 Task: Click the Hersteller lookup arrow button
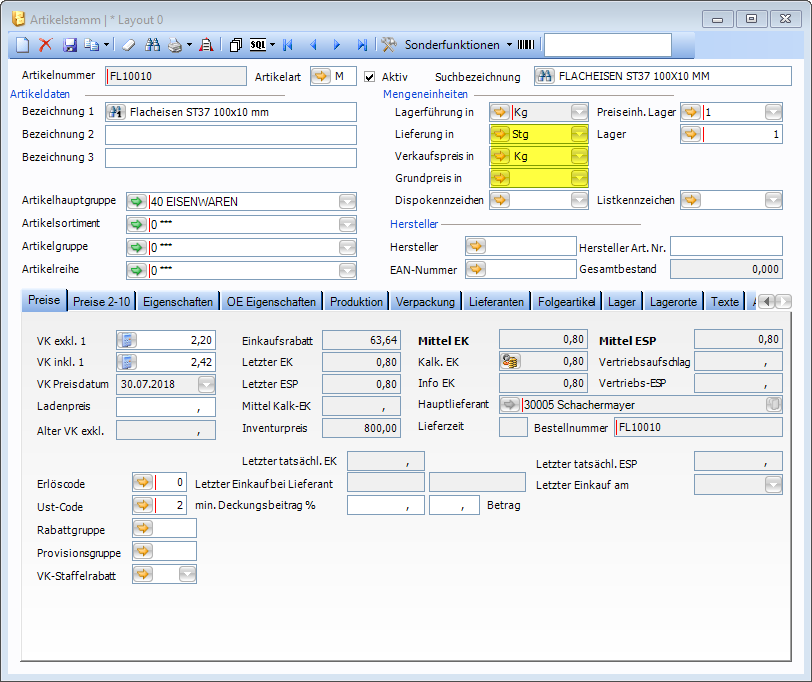click(x=476, y=246)
